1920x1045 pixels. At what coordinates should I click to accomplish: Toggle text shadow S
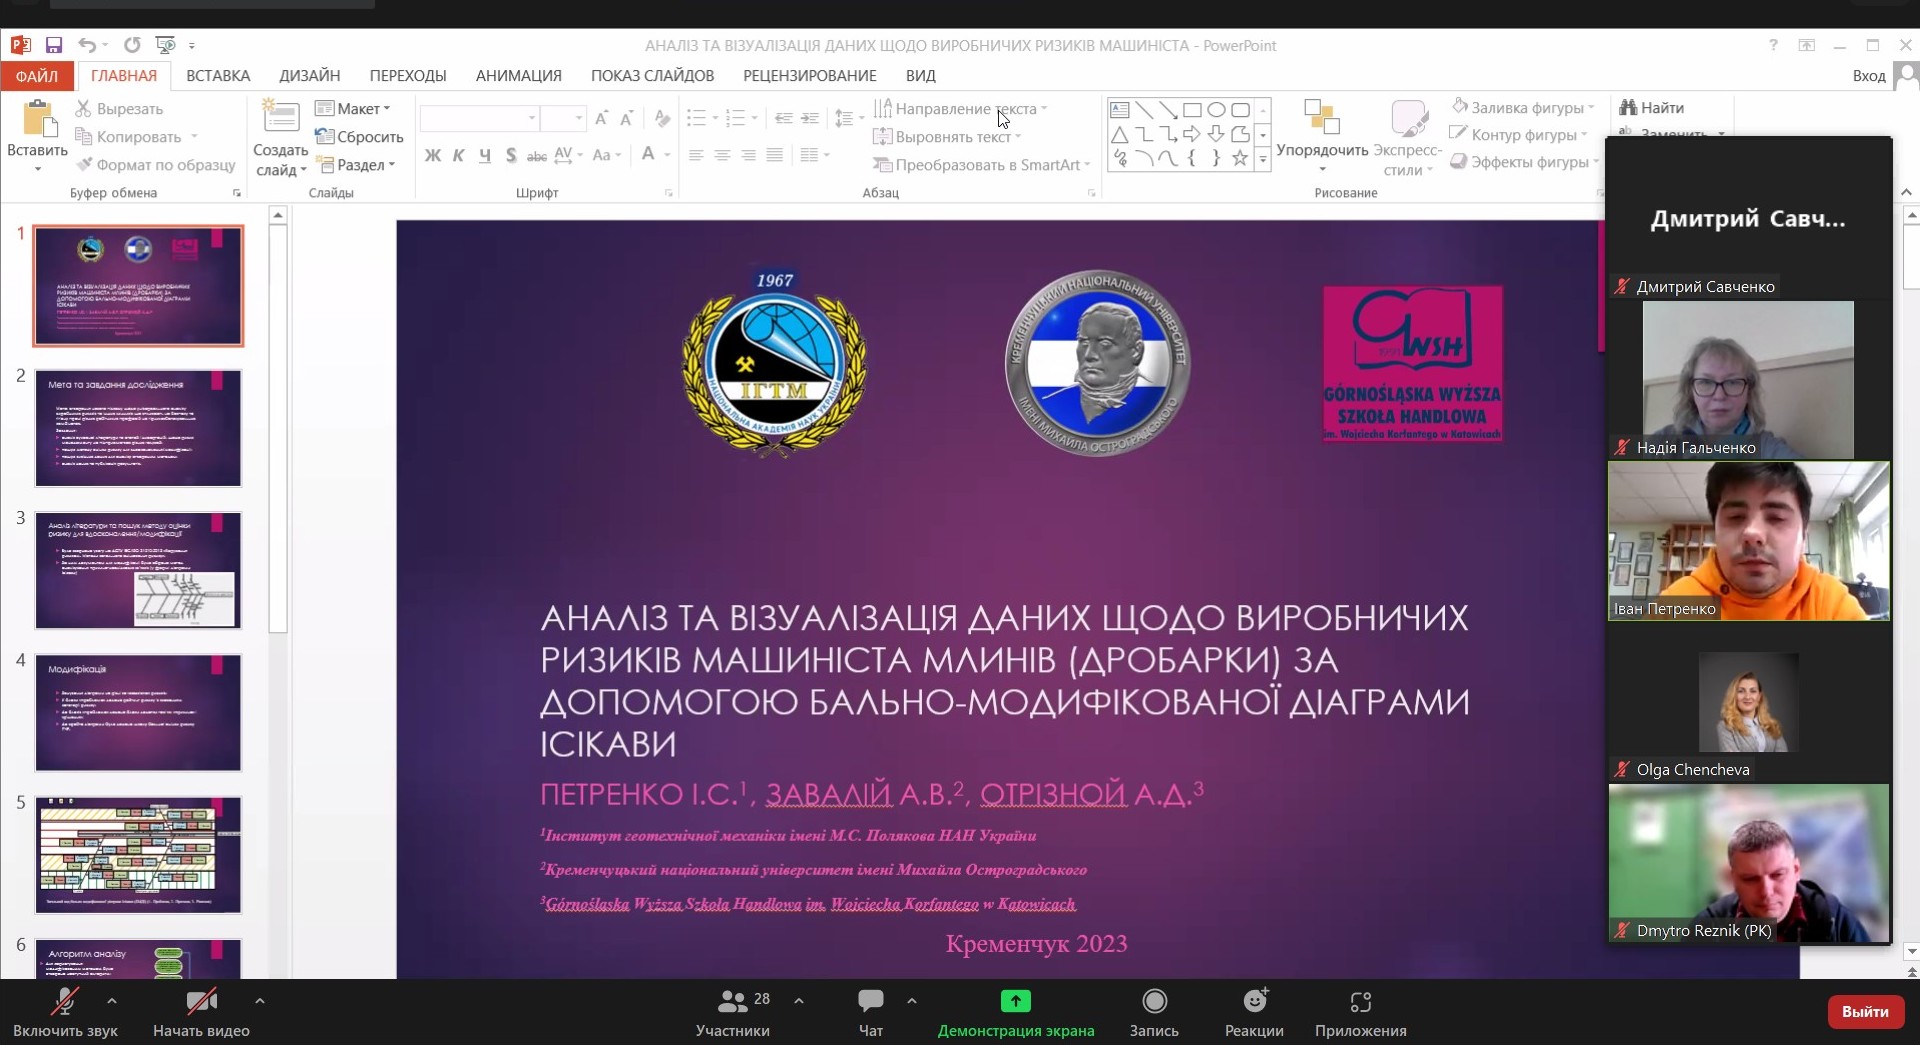tap(511, 155)
